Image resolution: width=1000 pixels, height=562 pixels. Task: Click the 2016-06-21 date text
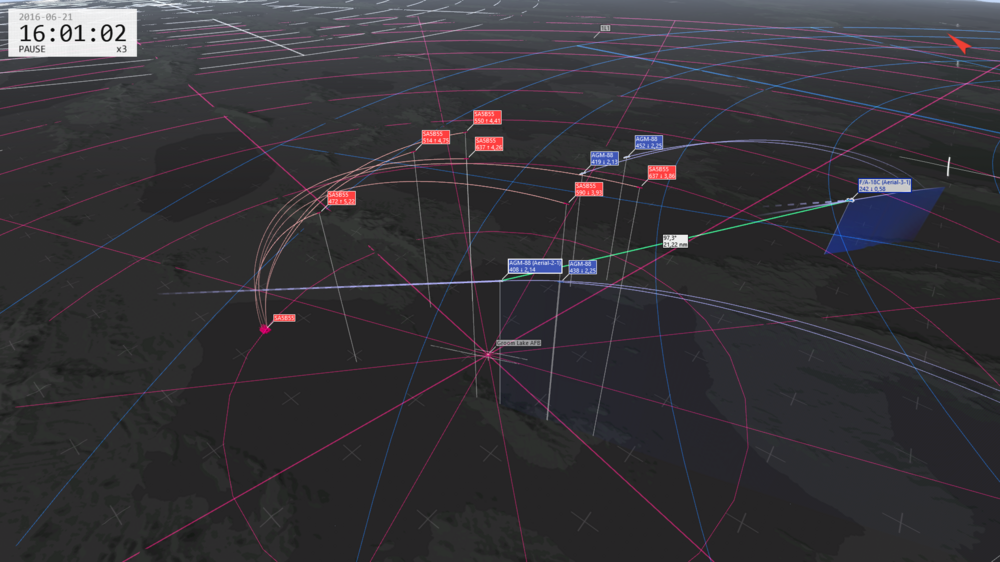coord(45,17)
